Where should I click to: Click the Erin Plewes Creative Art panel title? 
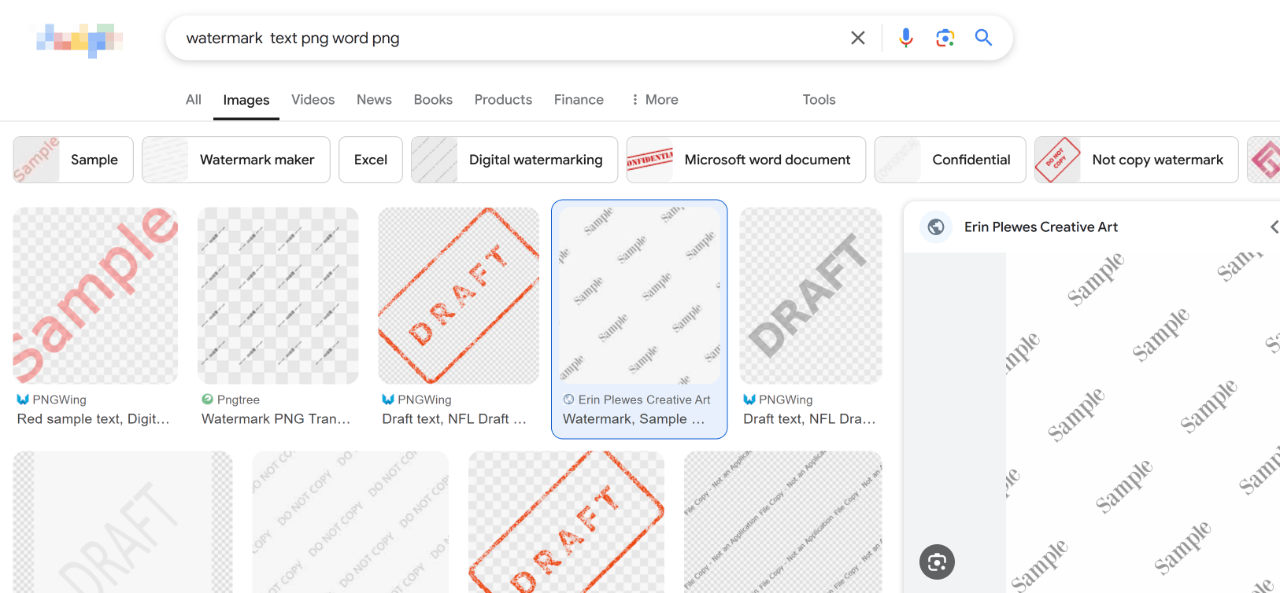point(1041,227)
